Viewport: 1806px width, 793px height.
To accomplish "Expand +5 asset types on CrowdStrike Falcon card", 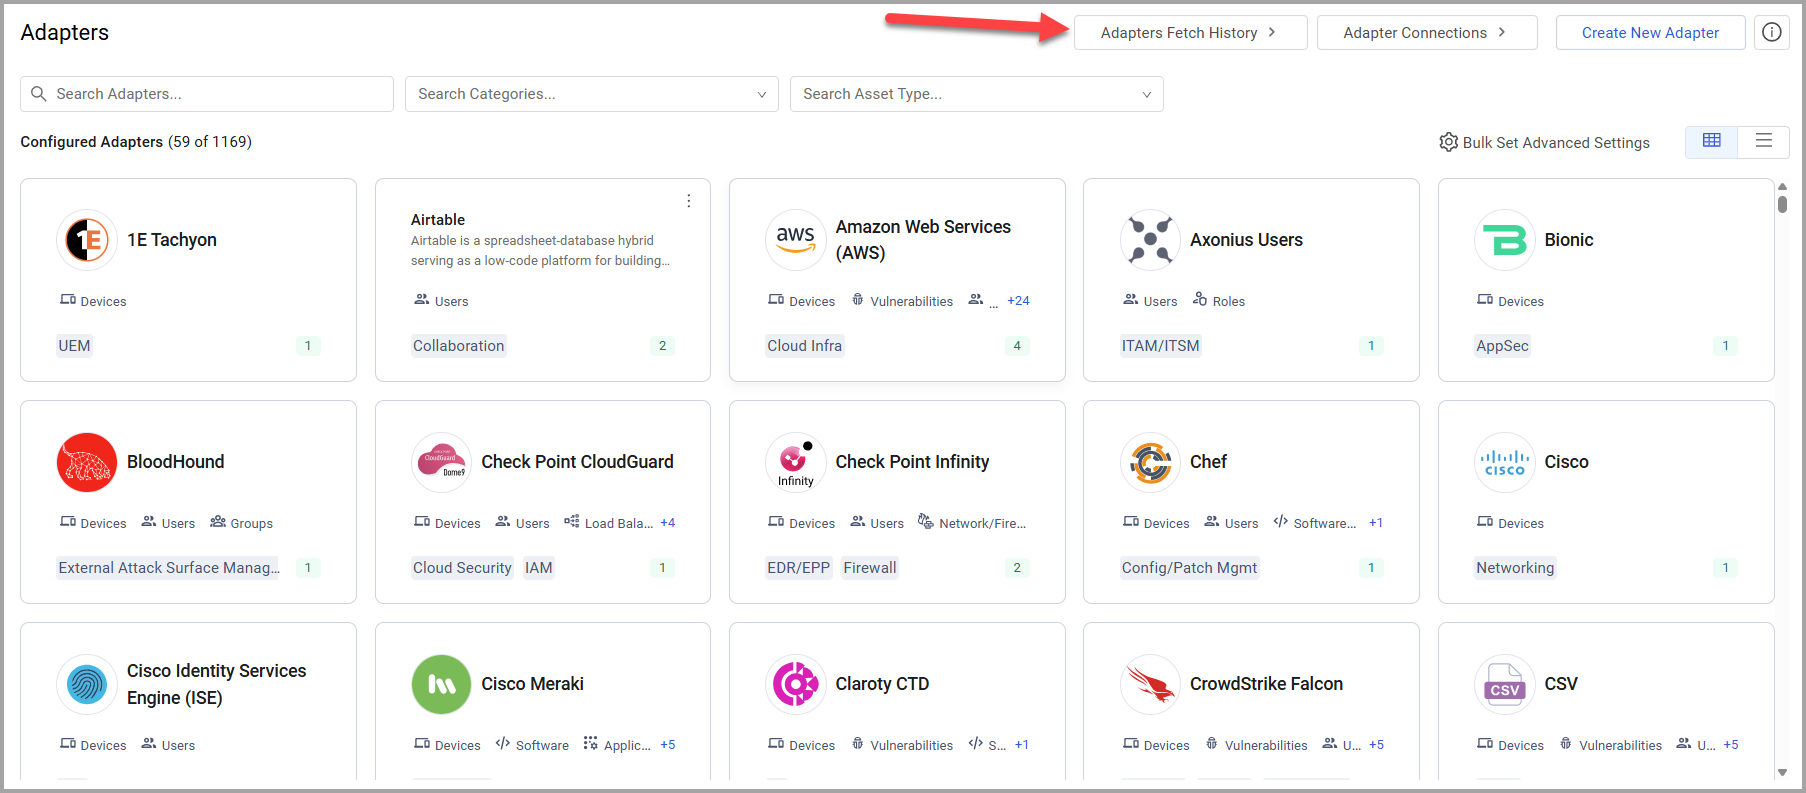I will 1376,745.
